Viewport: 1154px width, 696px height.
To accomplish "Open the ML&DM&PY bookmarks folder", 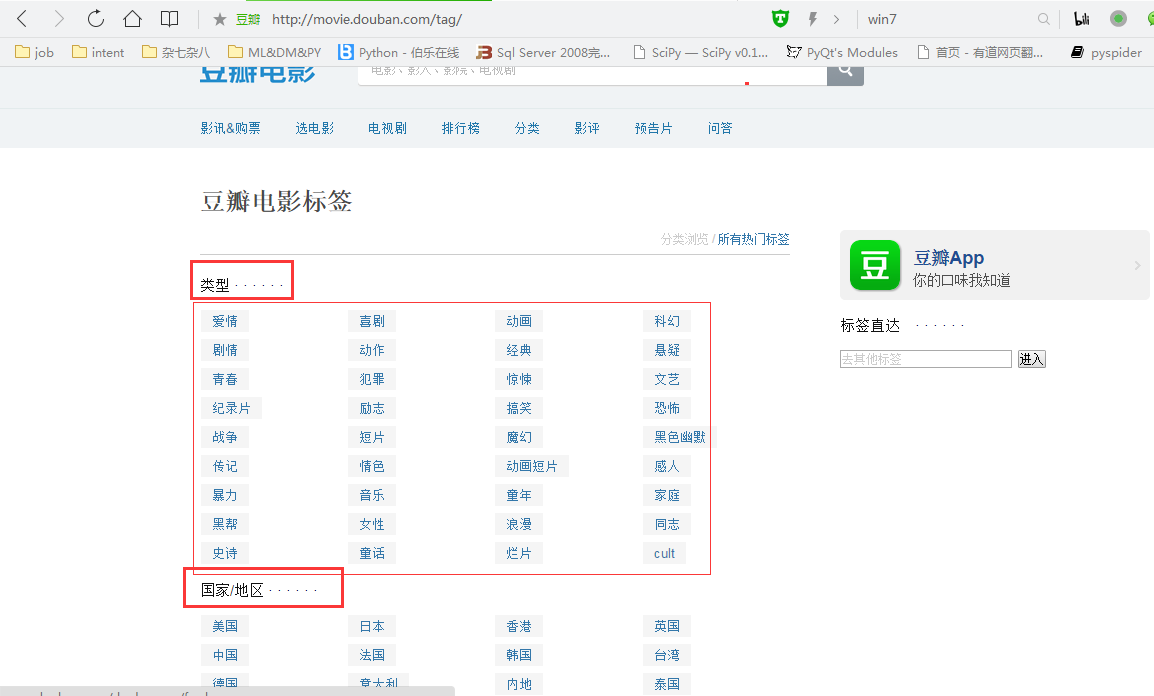I will pos(275,52).
